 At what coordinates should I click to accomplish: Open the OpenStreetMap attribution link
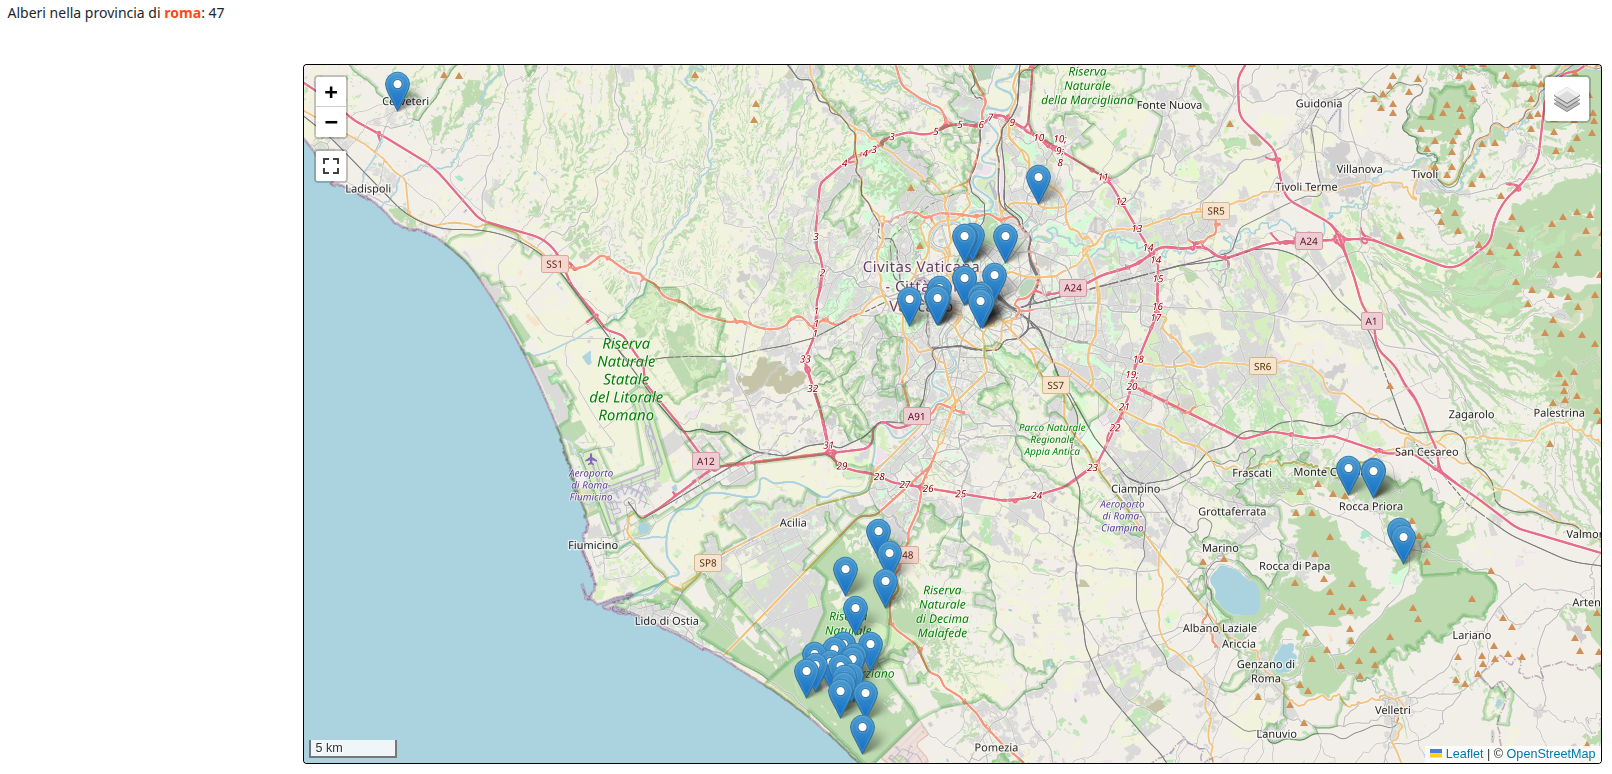(x=1551, y=754)
